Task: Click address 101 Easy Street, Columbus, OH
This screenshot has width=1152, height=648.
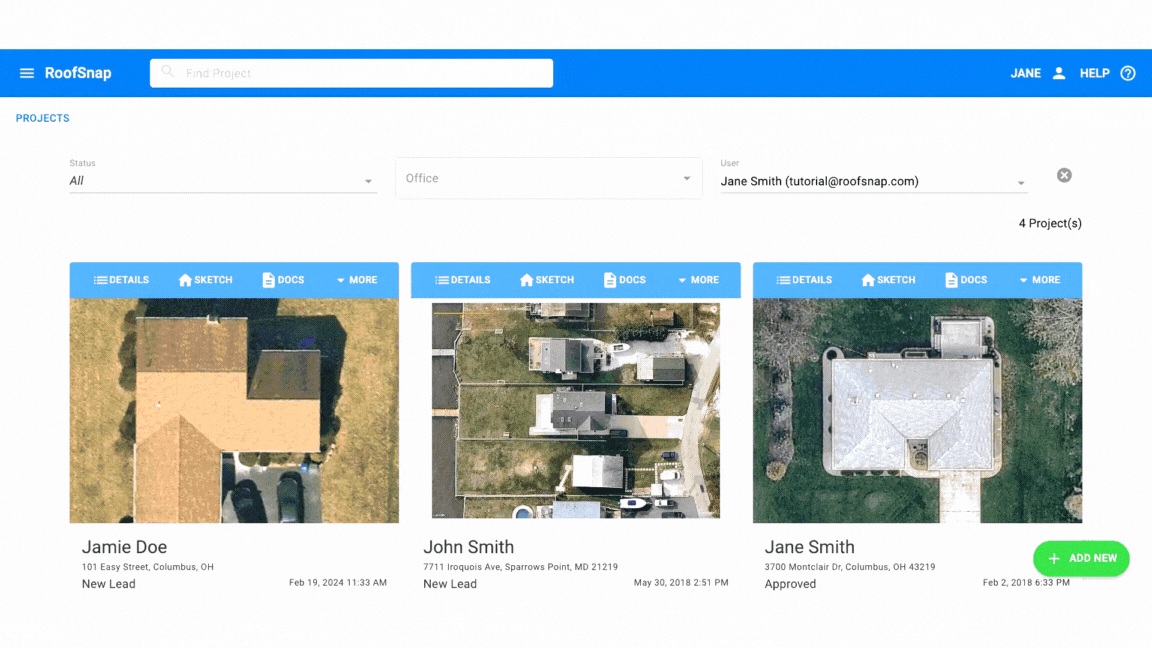Action: [148, 567]
